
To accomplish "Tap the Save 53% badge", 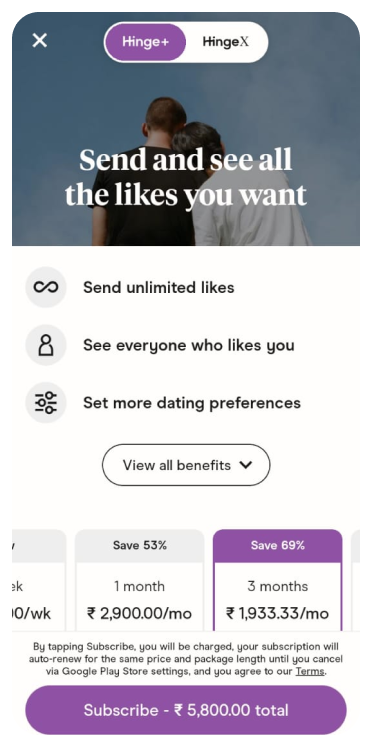I will [x=140, y=545].
